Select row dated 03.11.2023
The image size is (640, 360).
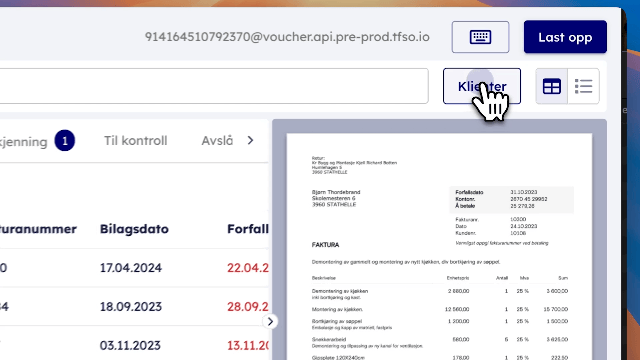(x=134, y=345)
